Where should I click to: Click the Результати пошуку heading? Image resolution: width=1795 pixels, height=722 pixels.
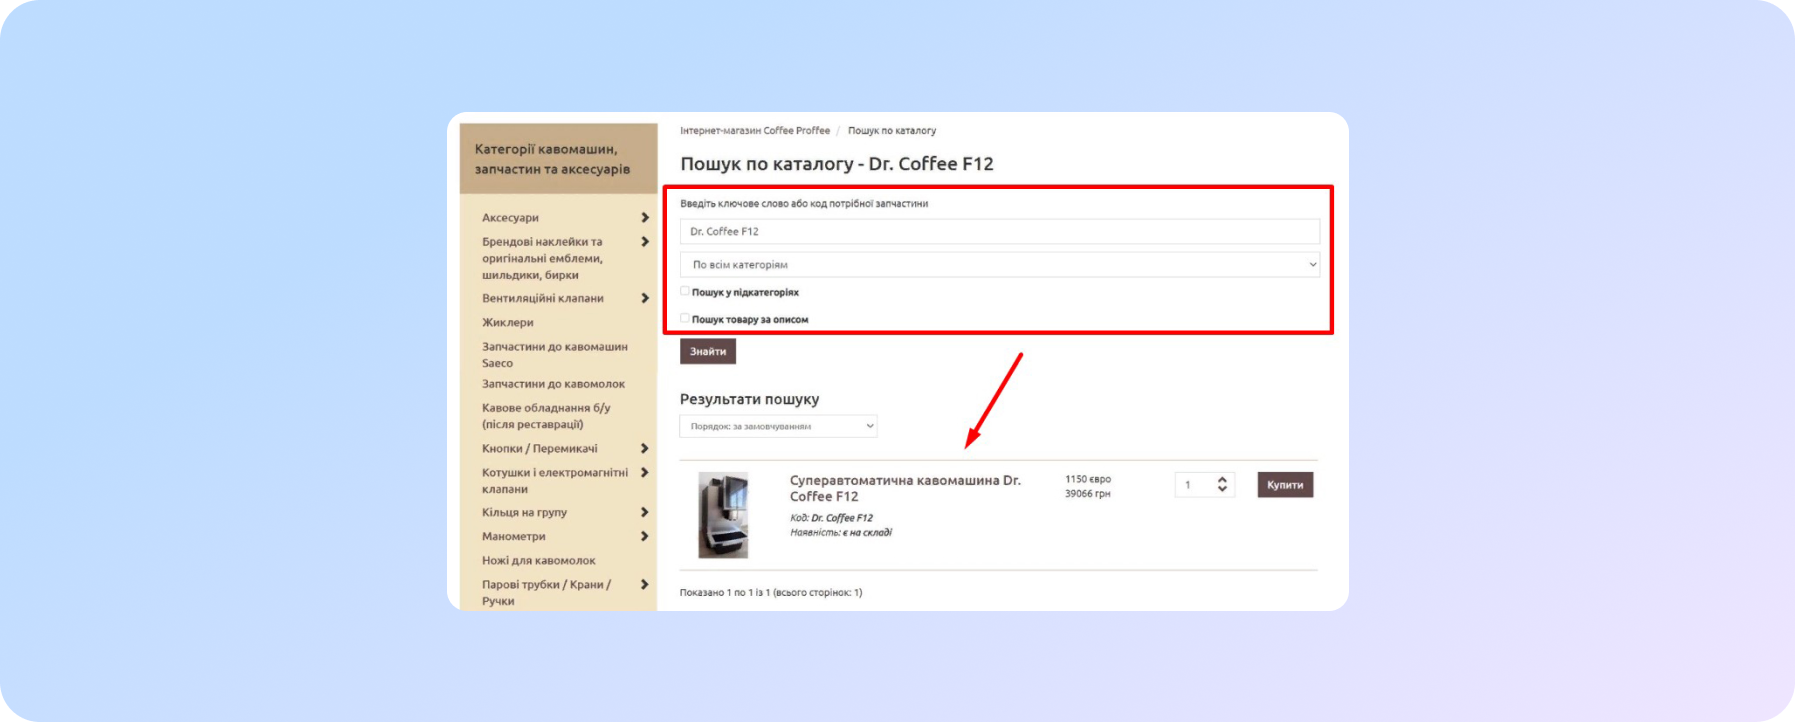pos(750,399)
